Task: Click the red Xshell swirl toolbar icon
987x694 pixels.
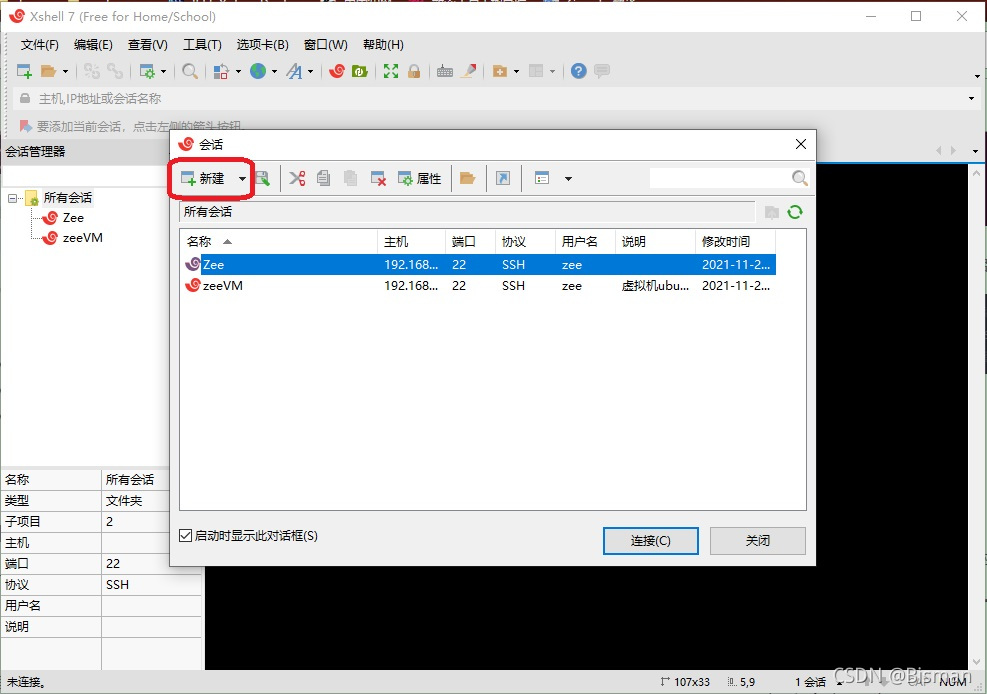Action: 337,71
